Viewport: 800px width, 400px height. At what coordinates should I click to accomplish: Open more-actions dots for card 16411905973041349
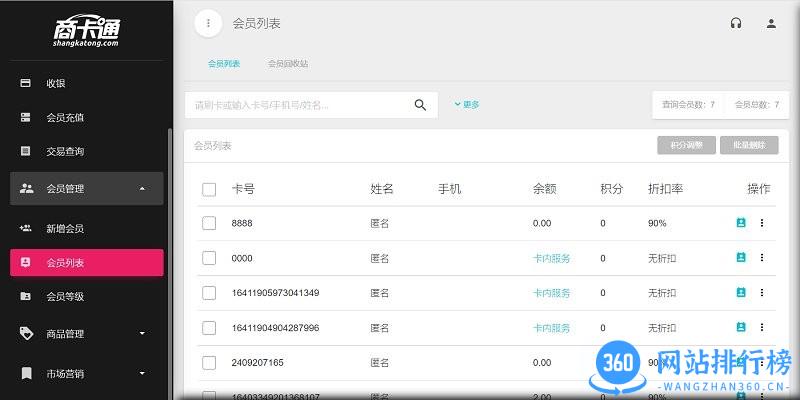point(762,292)
